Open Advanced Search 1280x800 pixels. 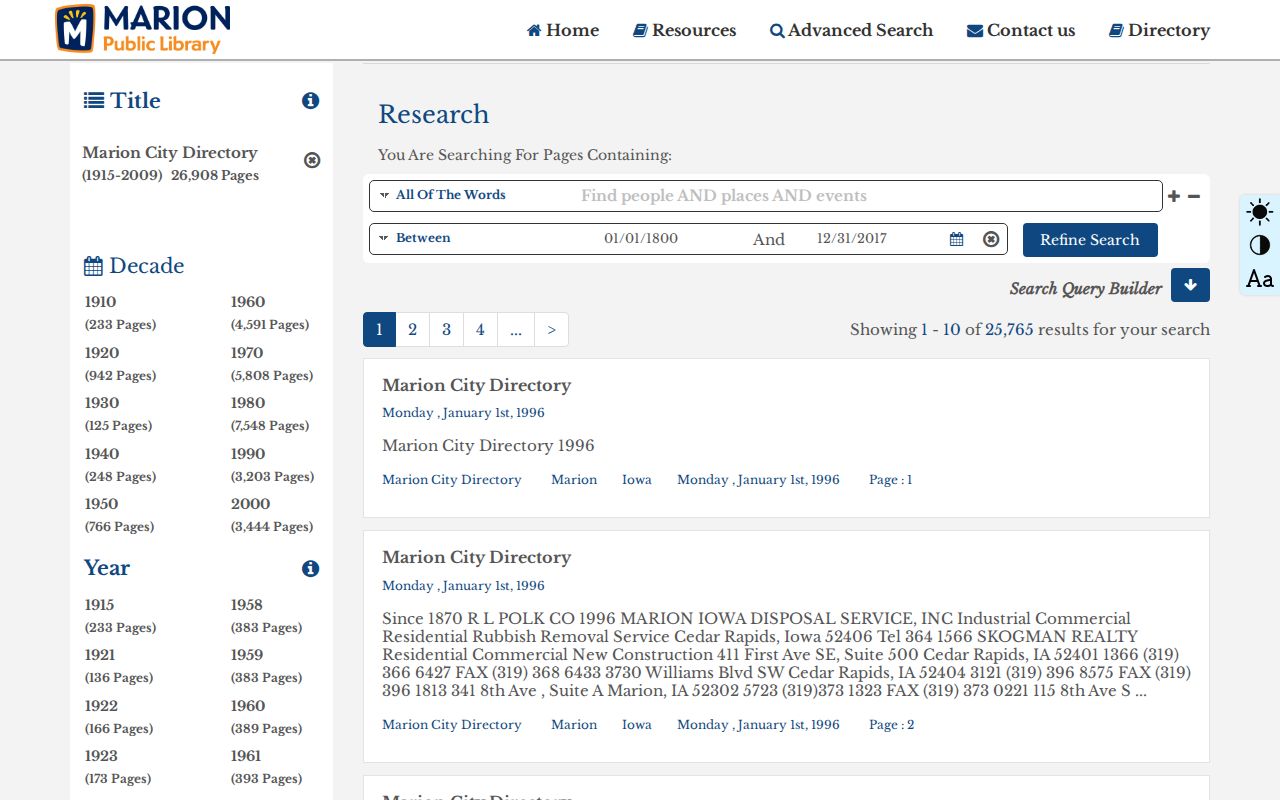851,30
